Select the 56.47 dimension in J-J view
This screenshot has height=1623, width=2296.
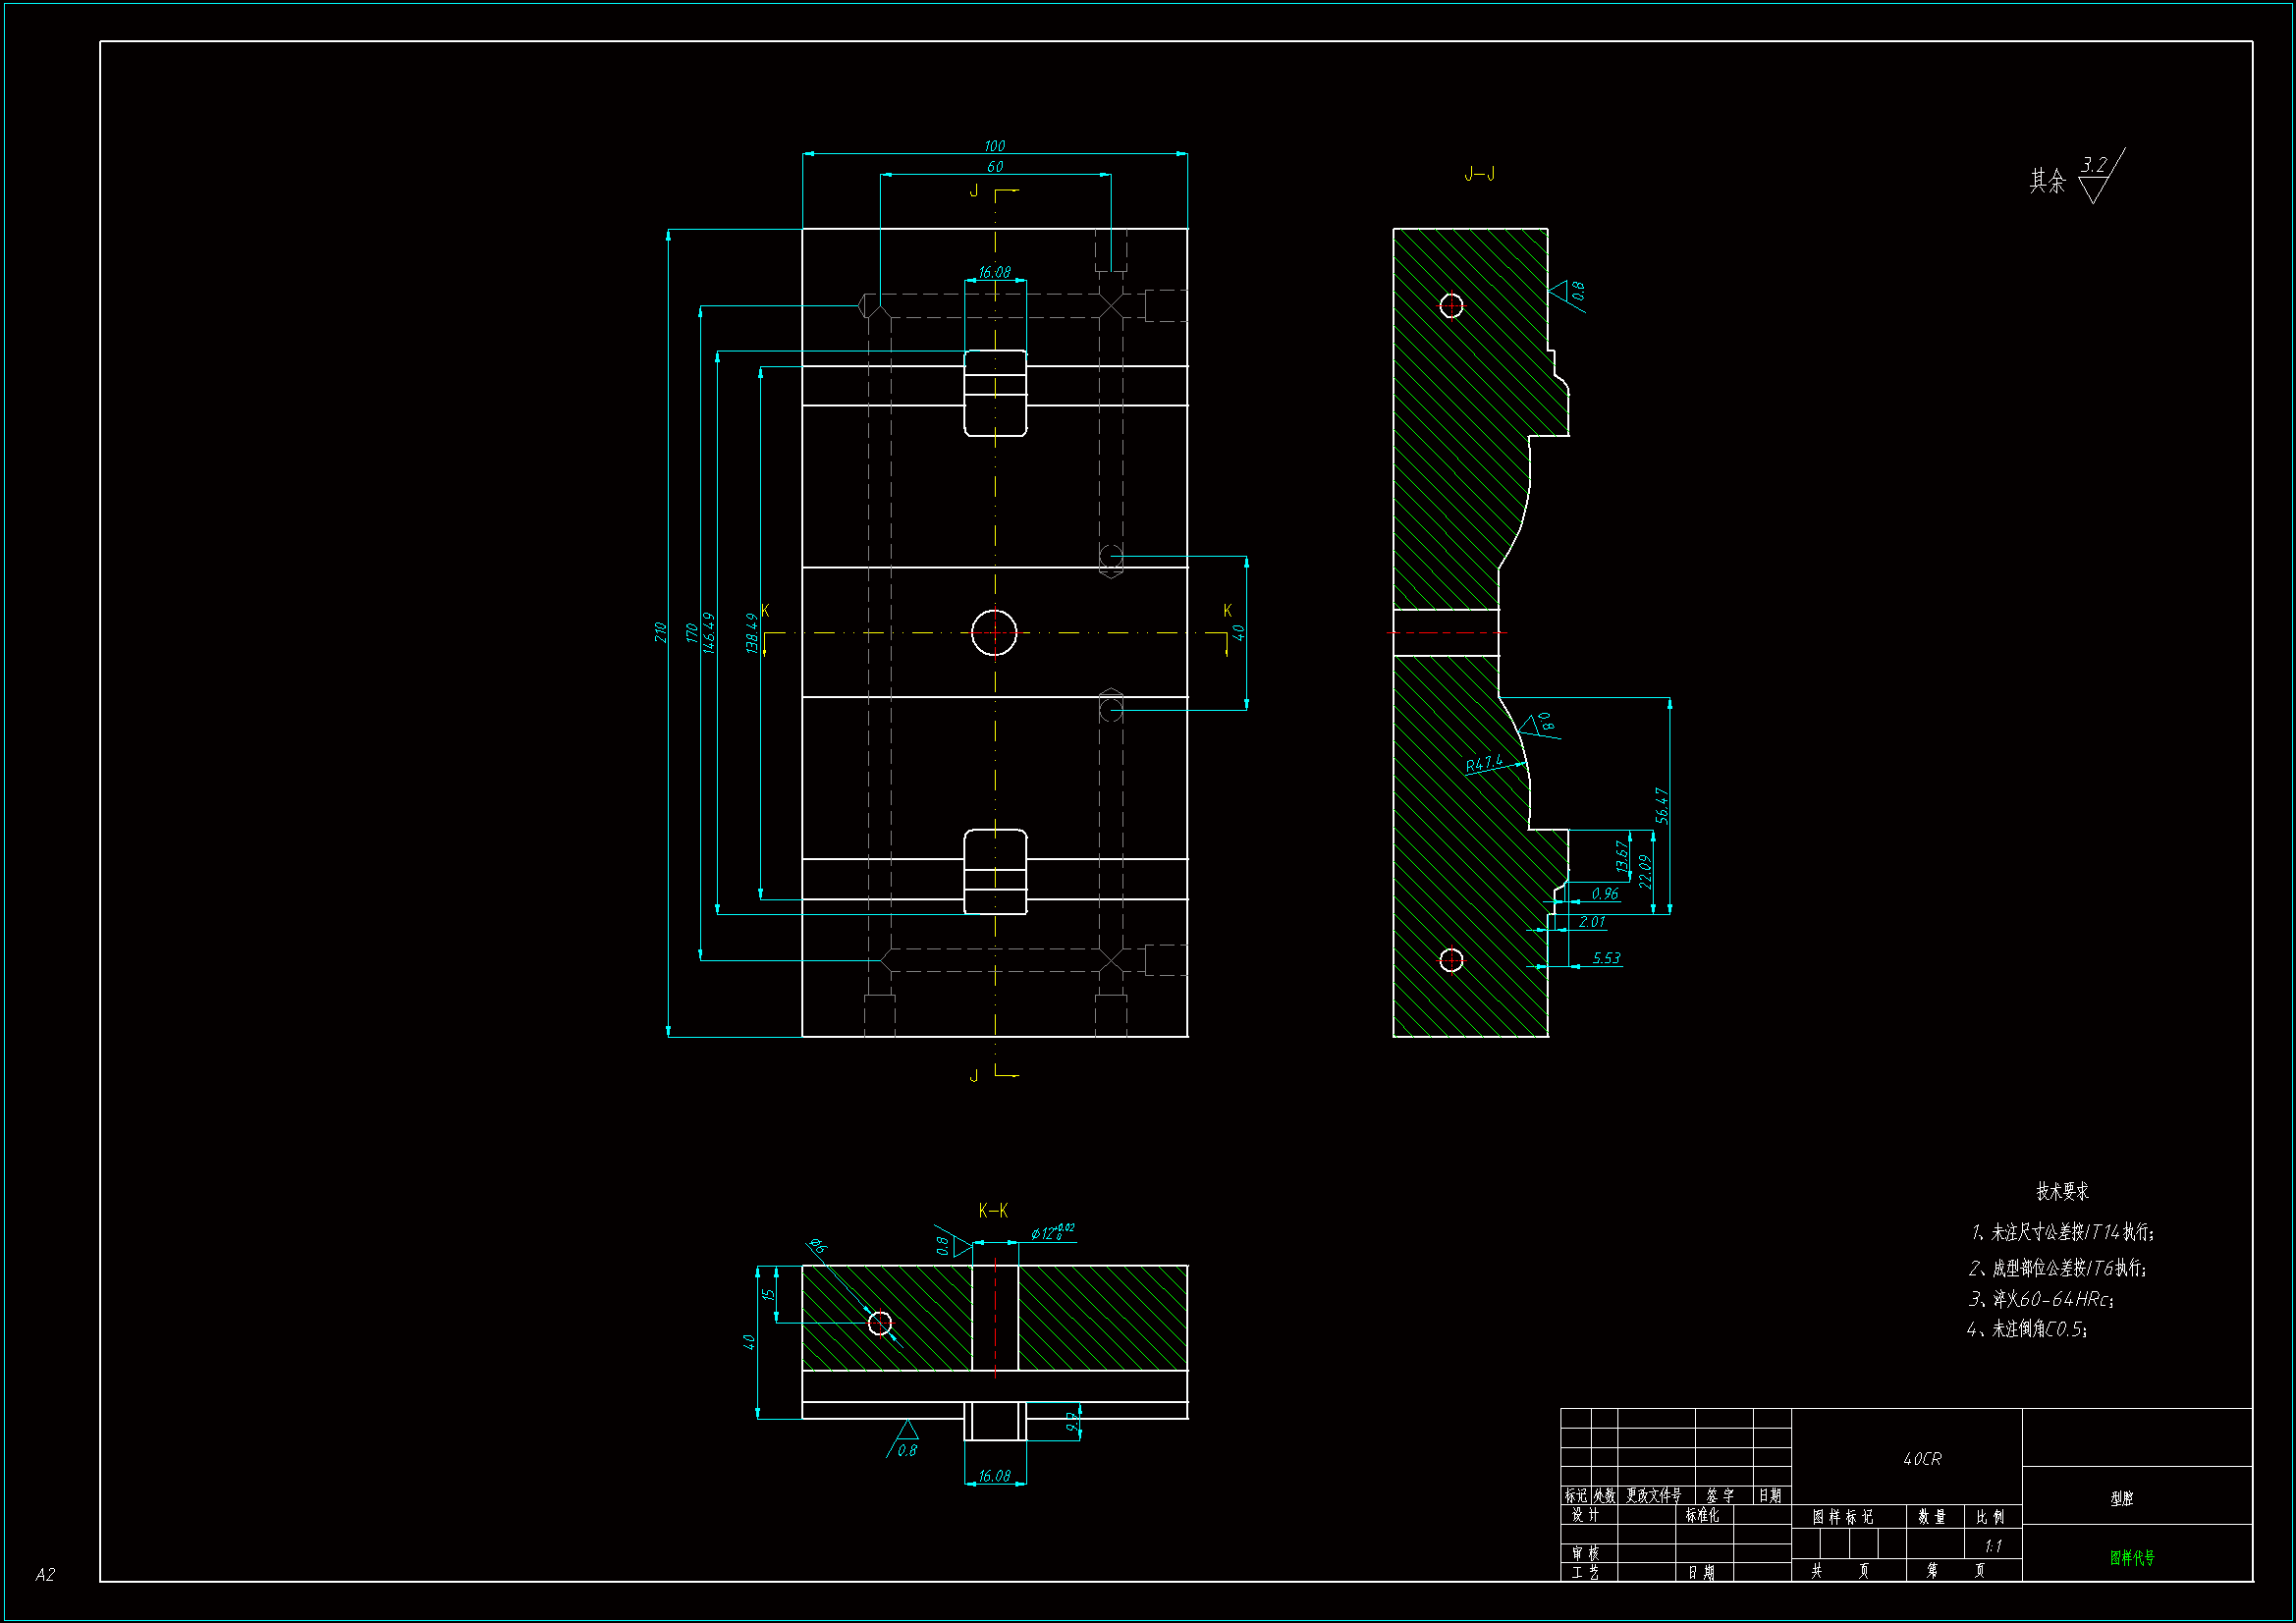1661,805
